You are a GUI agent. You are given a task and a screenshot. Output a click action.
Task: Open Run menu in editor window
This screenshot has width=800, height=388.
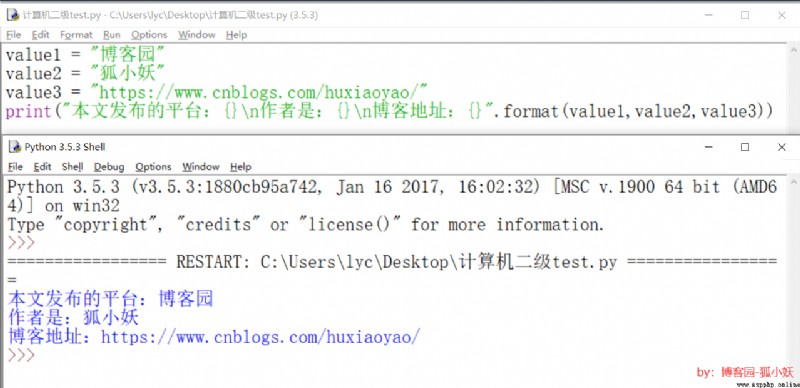click(x=112, y=35)
